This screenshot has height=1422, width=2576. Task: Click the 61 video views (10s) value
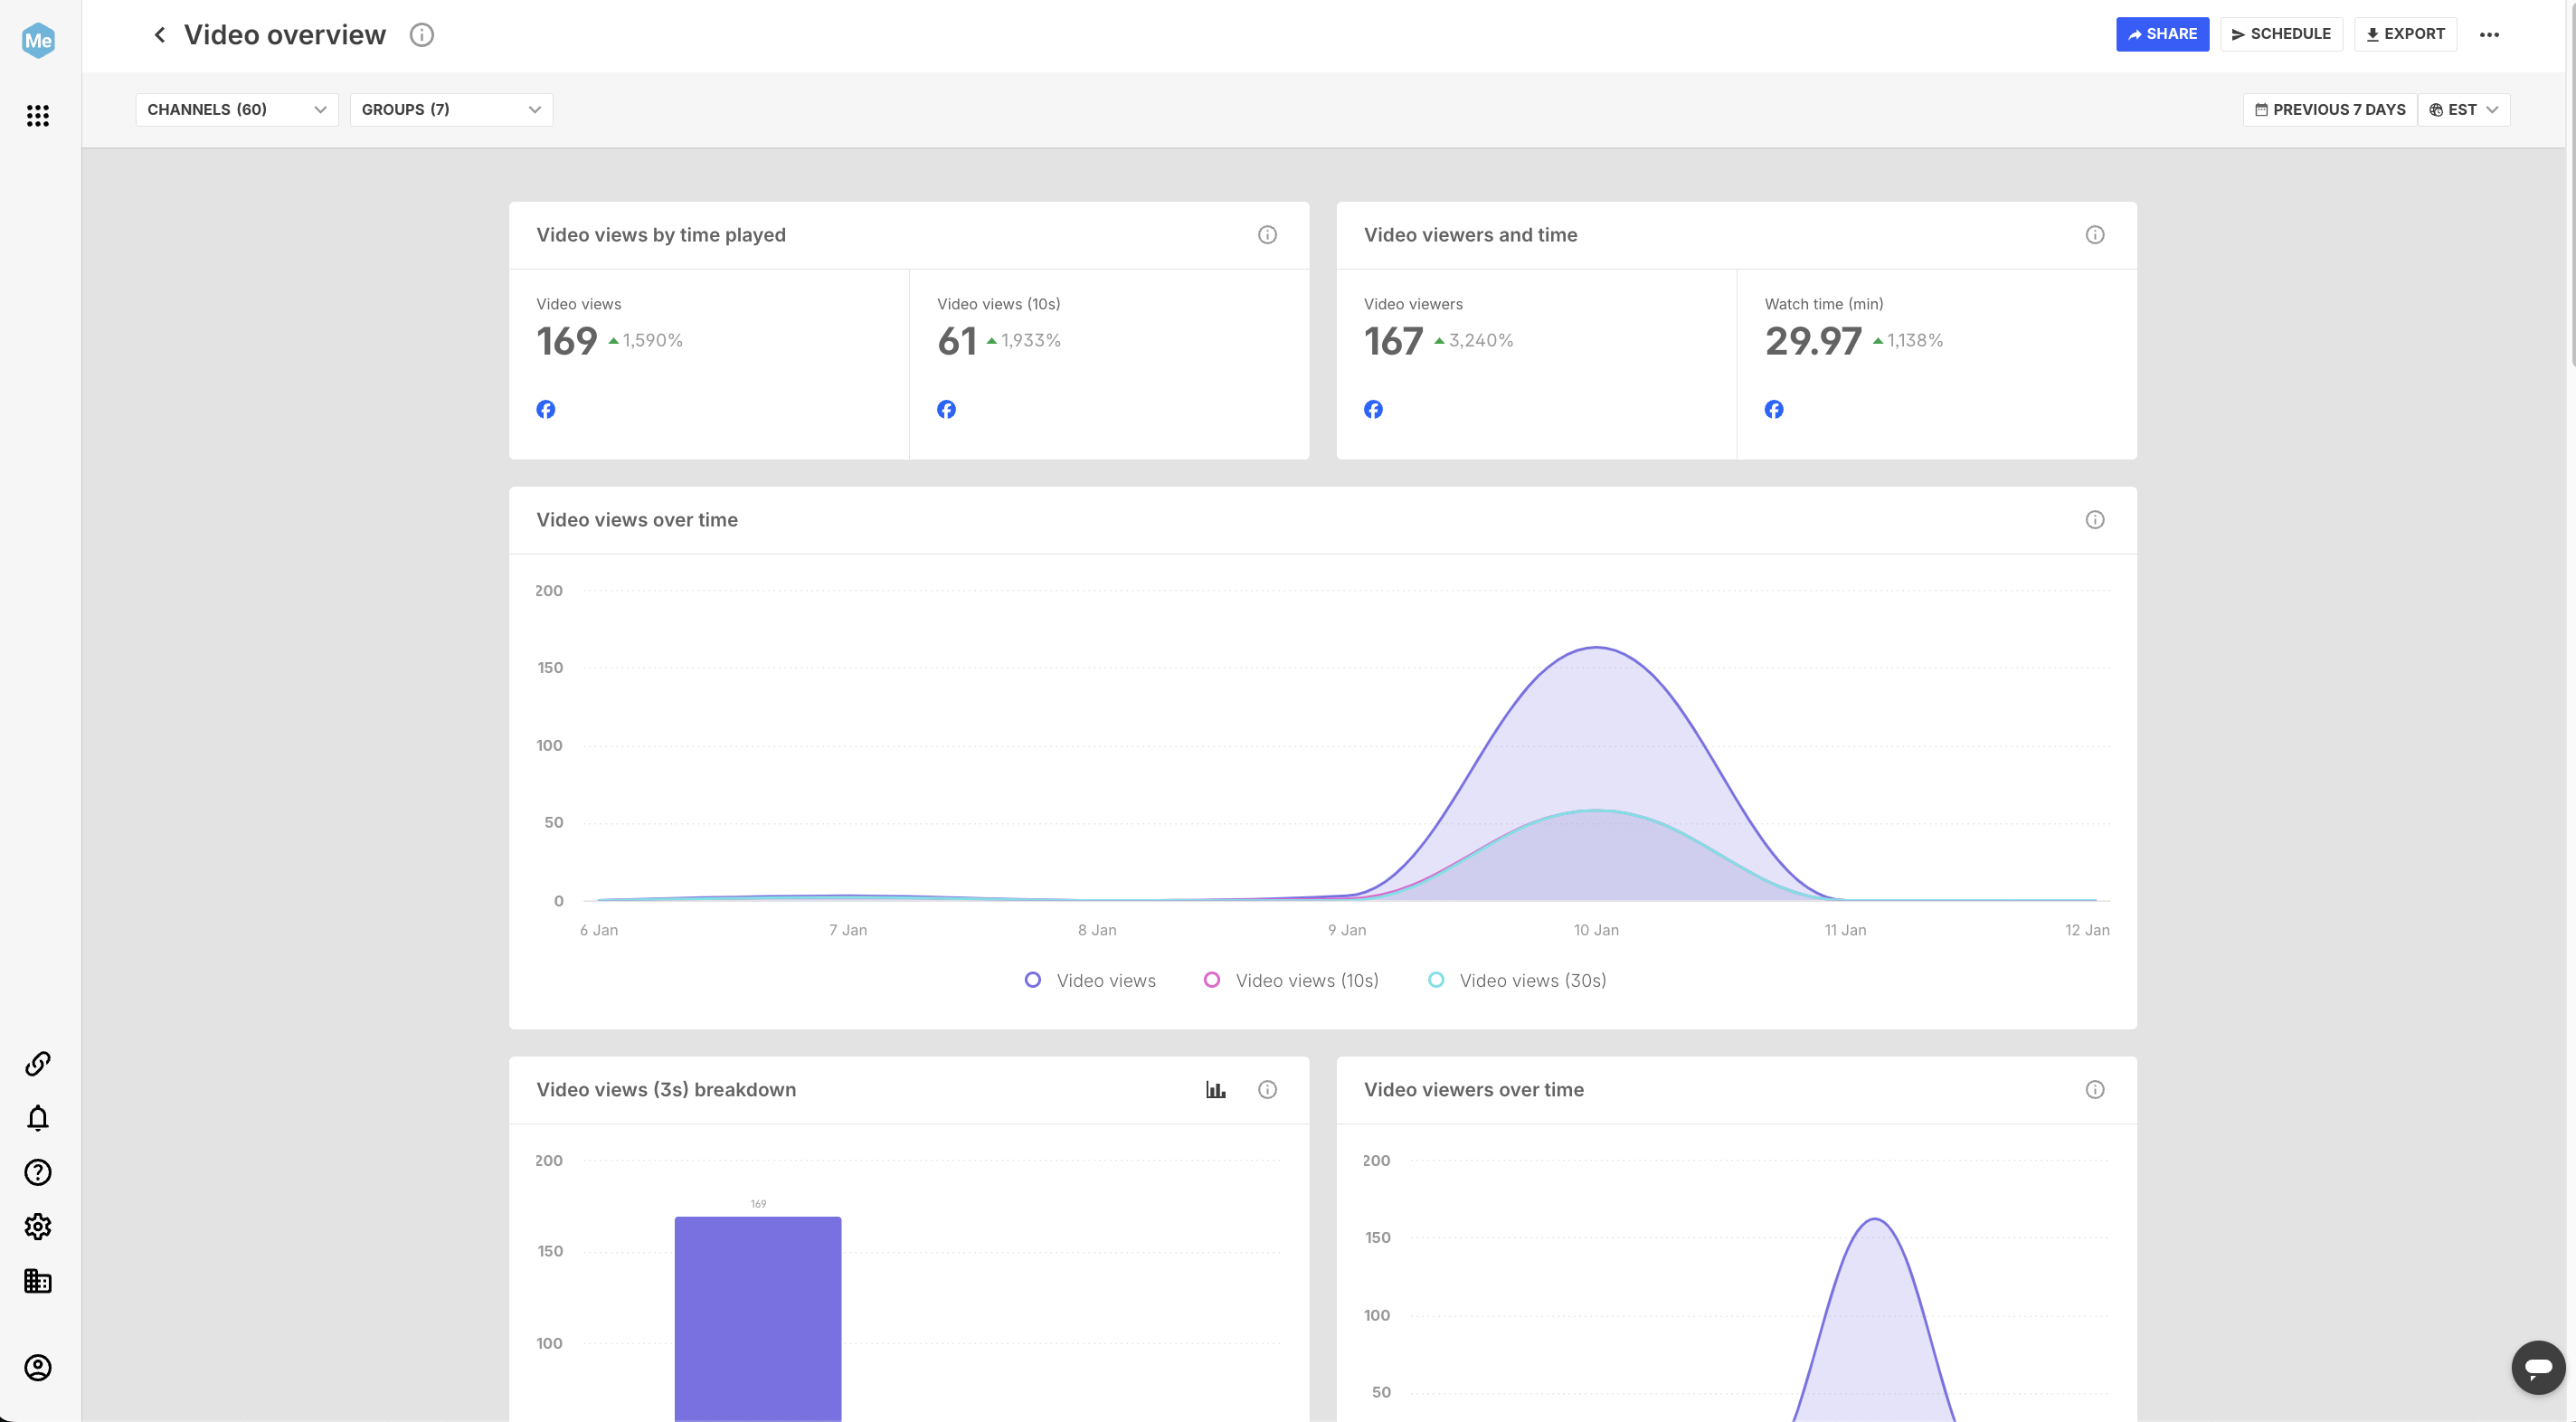point(957,342)
